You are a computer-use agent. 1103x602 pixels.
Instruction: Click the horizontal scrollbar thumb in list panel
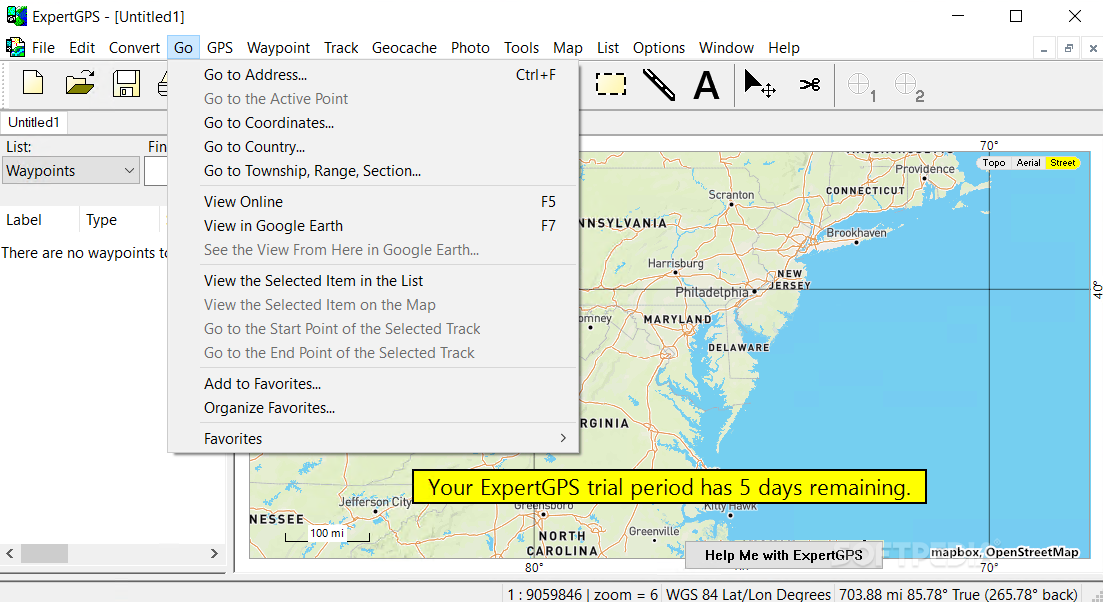[x=44, y=553]
